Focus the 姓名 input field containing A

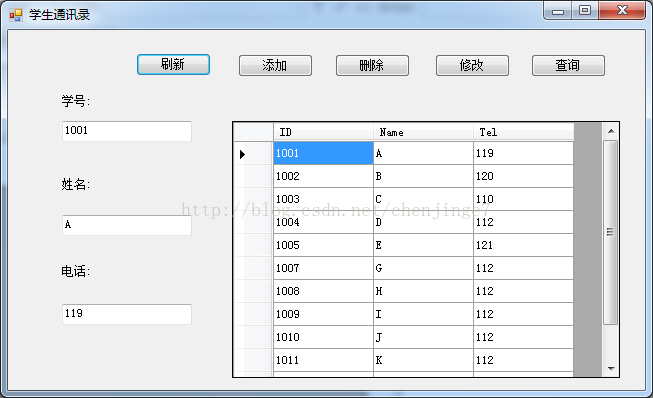(127, 225)
